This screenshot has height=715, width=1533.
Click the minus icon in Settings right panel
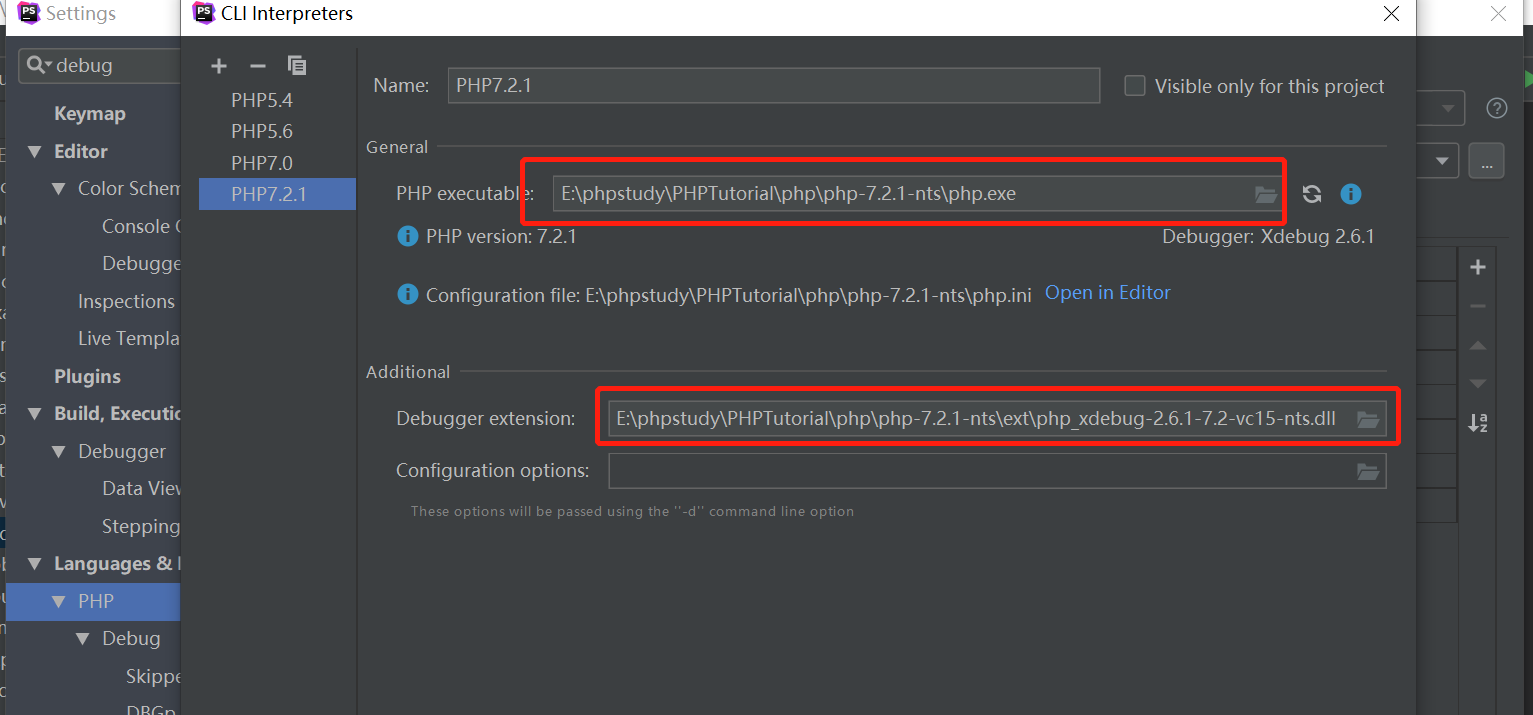[1478, 306]
